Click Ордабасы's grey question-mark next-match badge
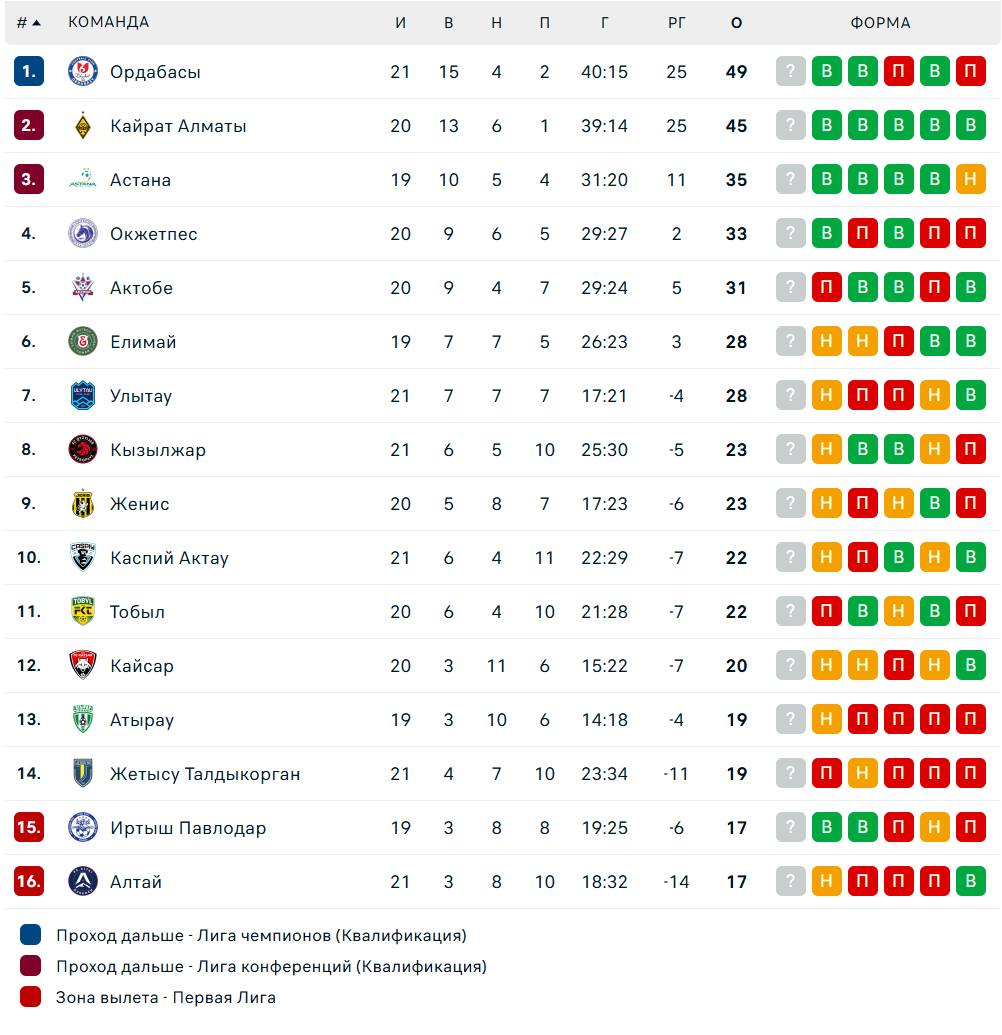 790,71
